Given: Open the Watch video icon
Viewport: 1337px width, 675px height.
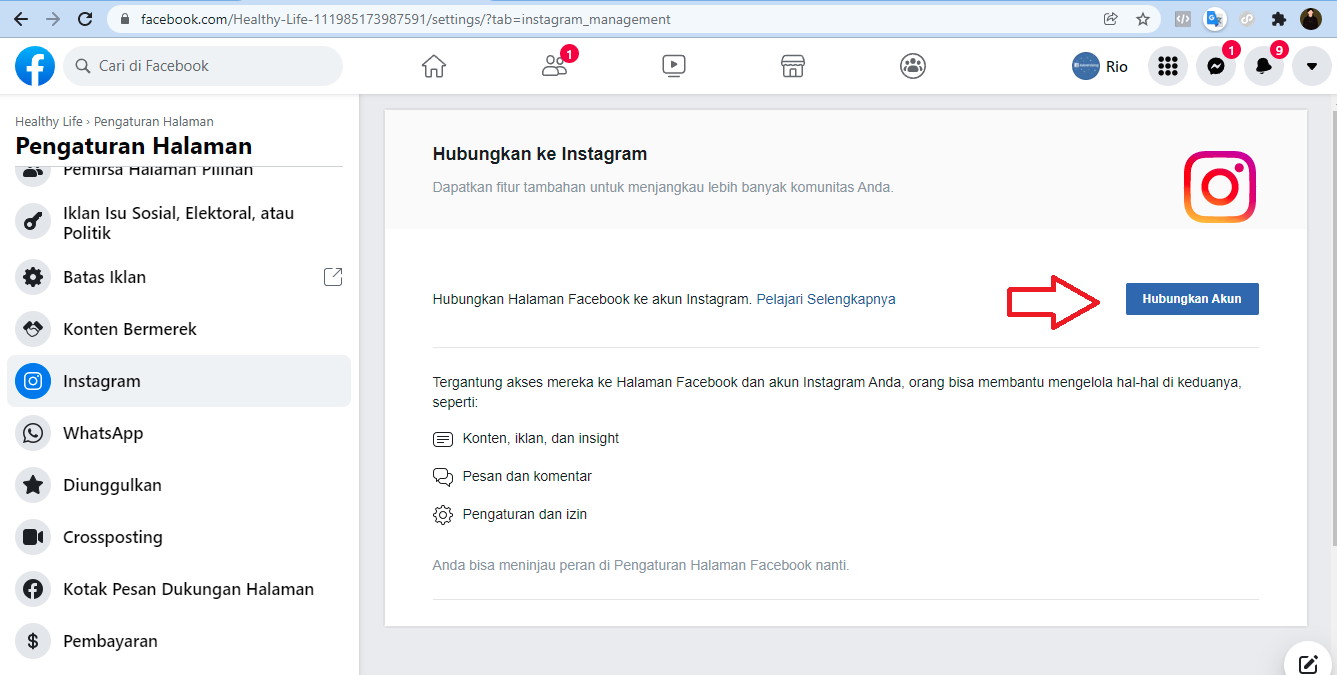Looking at the screenshot, I should 674,66.
